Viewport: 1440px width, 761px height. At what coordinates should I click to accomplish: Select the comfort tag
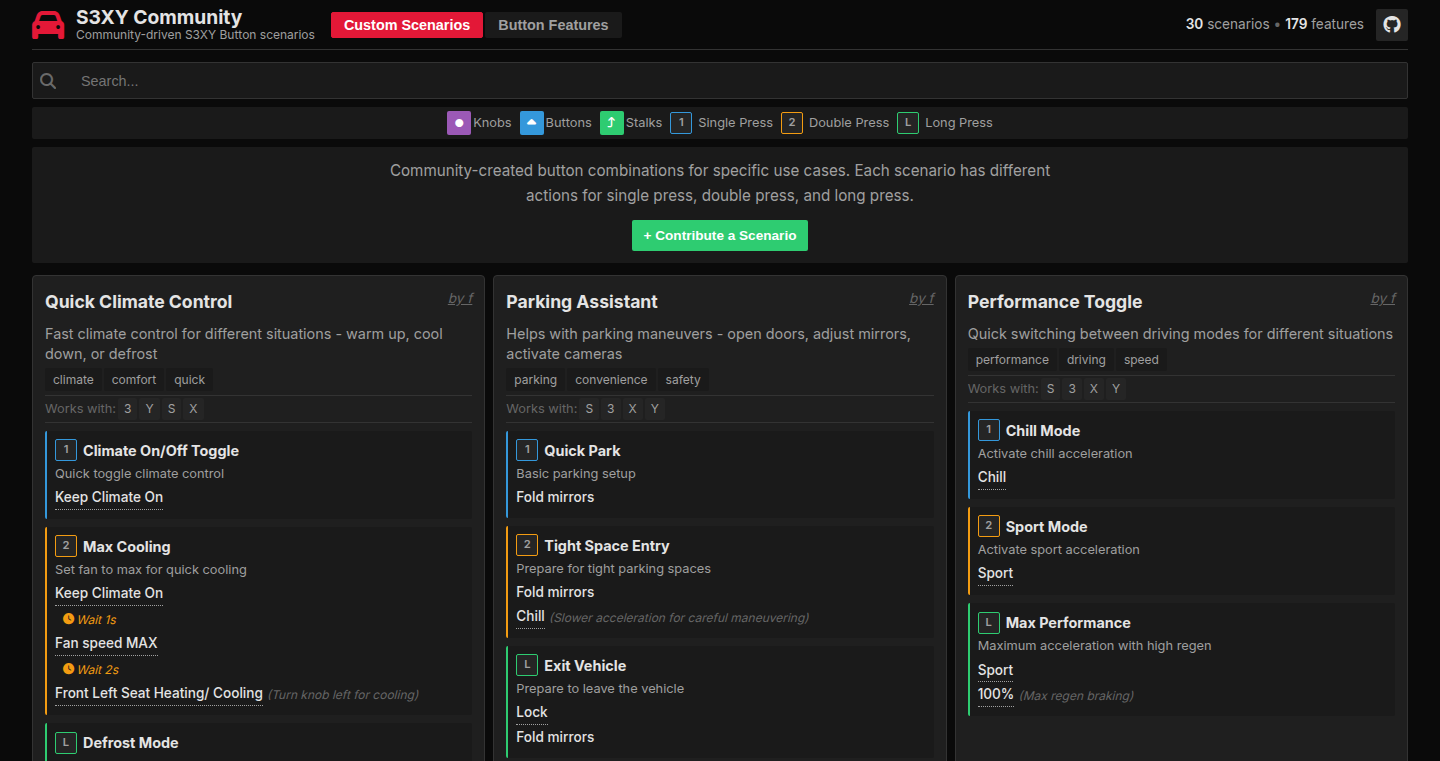coord(134,380)
